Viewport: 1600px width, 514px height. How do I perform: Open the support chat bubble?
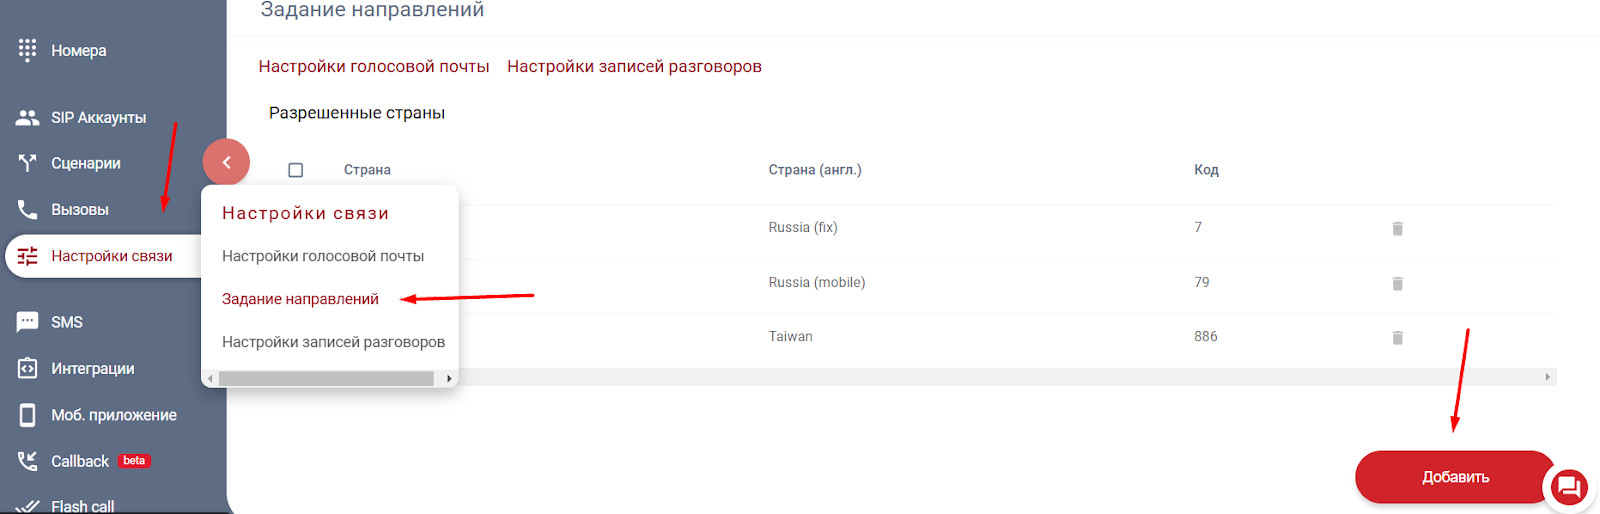[1568, 487]
